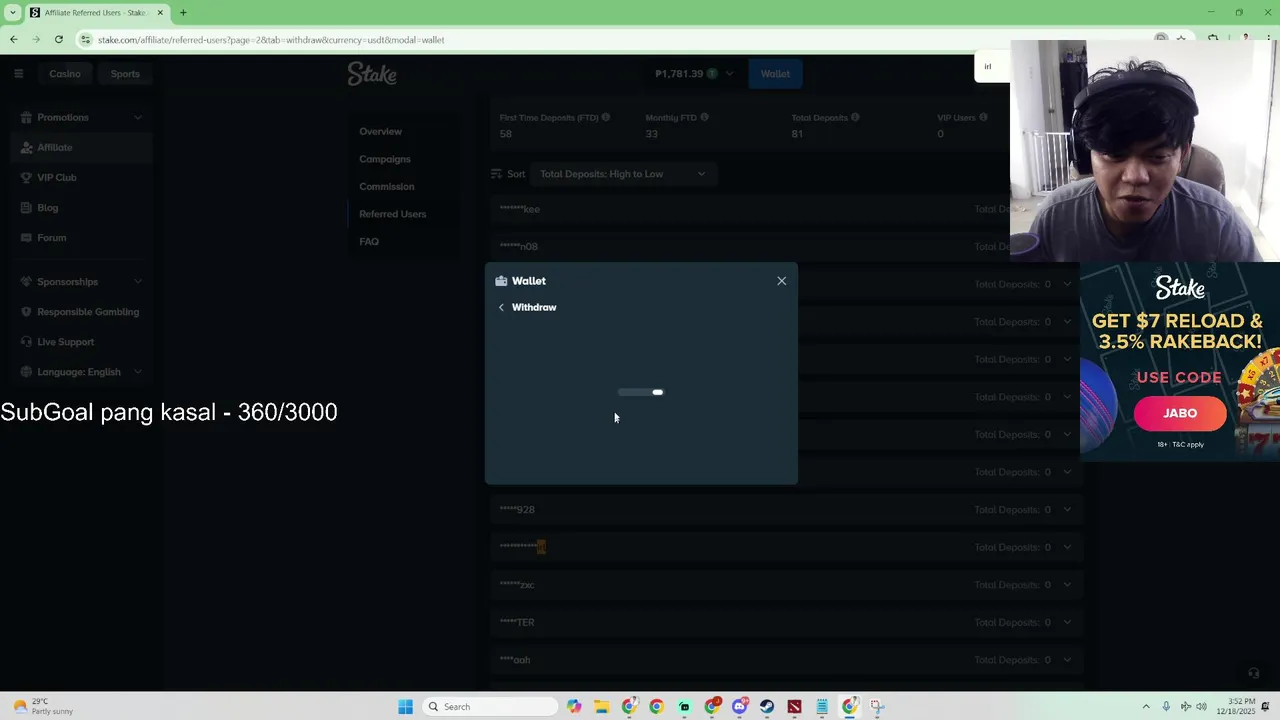Switch to the Sports section

click(125, 73)
